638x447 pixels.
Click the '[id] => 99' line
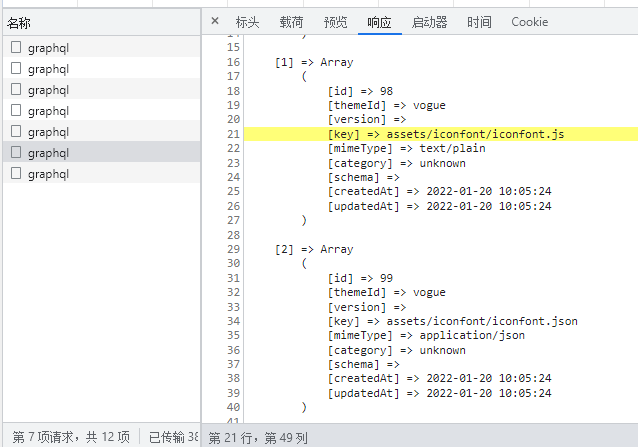click(x=361, y=278)
